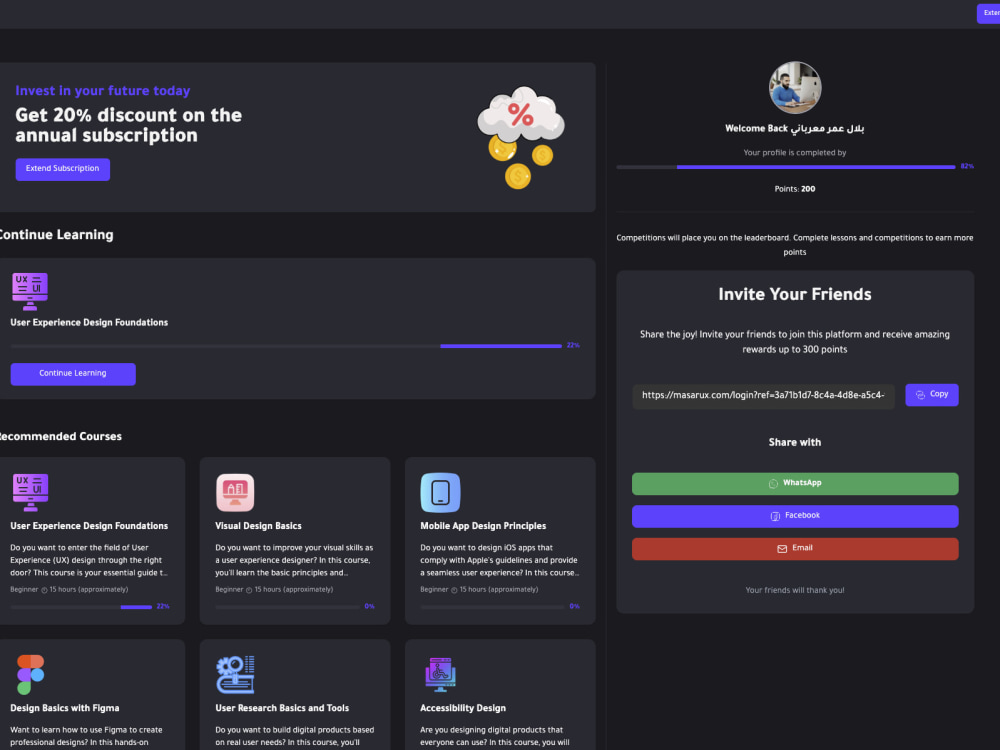Click the clock icon in Visual Design Basics card
This screenshot has height=750, width=1000.
pos(249,590)
